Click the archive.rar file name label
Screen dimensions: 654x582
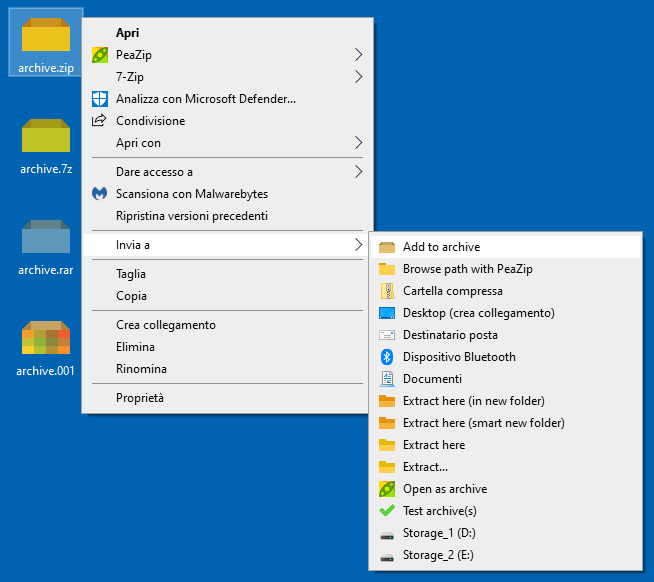pos(46,270)
